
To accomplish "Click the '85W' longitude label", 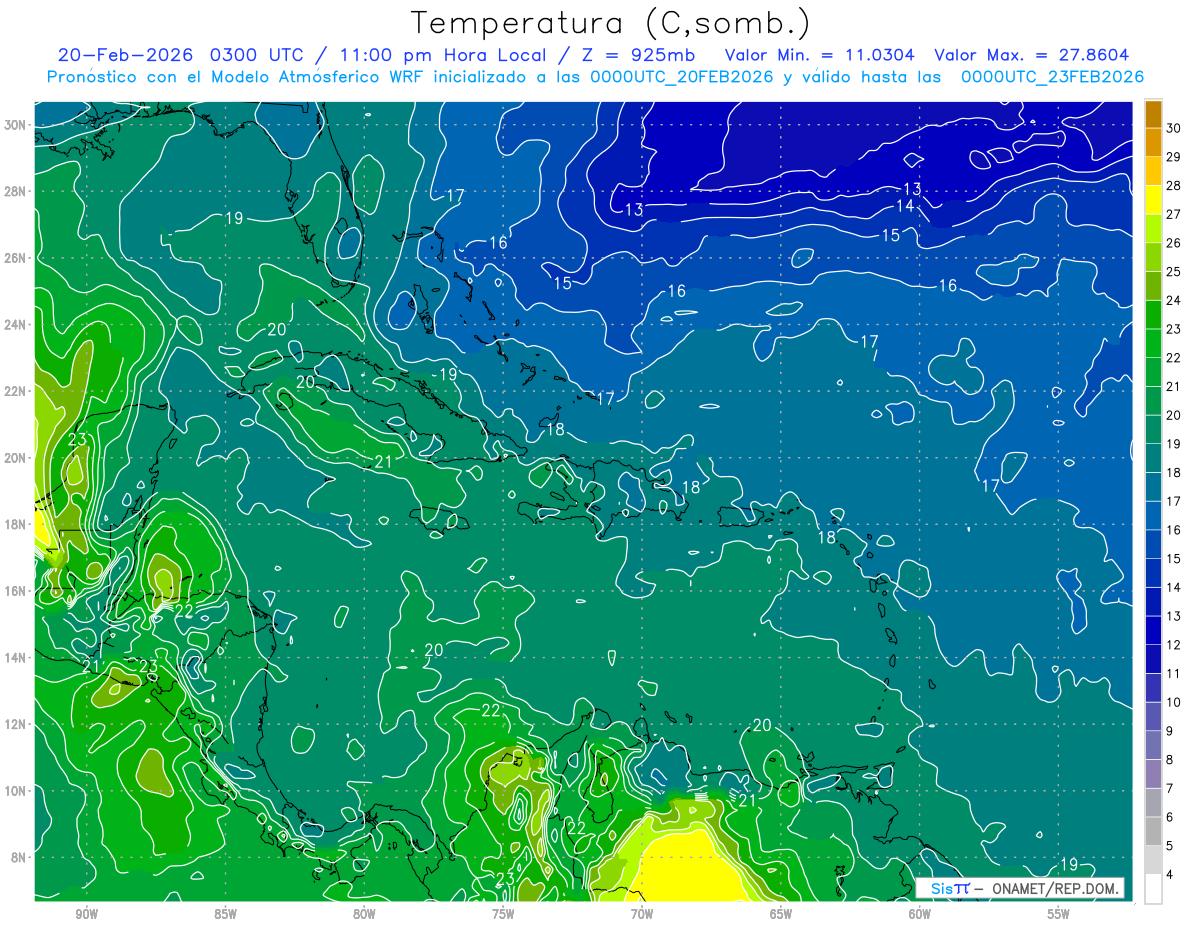I will (226, 914).
